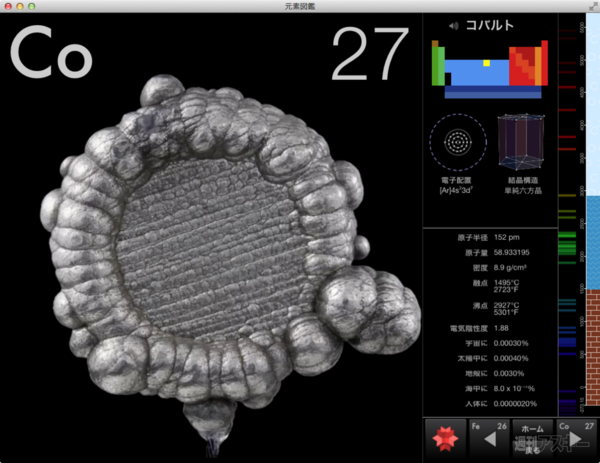The width and height of the screenshot is (600, 463).
Task: Select the 沸点 2927°C value
Action: (x=506, y=305)
